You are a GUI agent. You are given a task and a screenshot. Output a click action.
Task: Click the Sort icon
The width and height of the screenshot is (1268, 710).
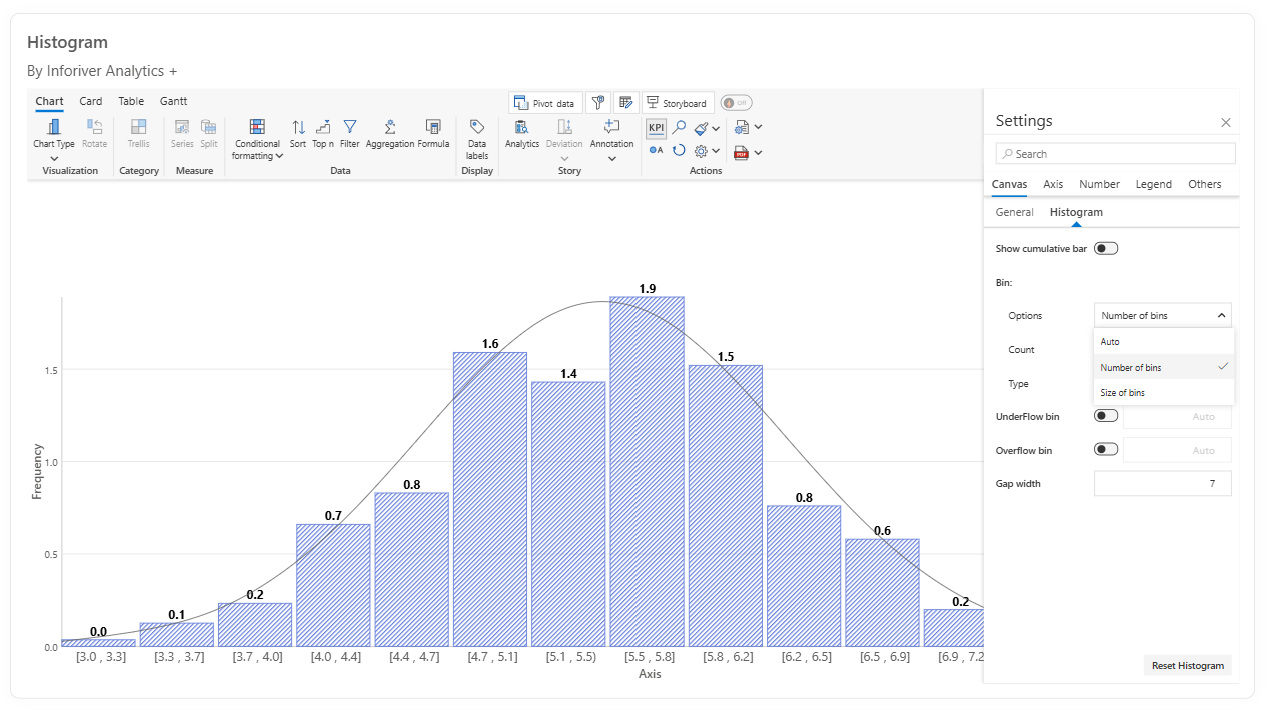[298, 127]
